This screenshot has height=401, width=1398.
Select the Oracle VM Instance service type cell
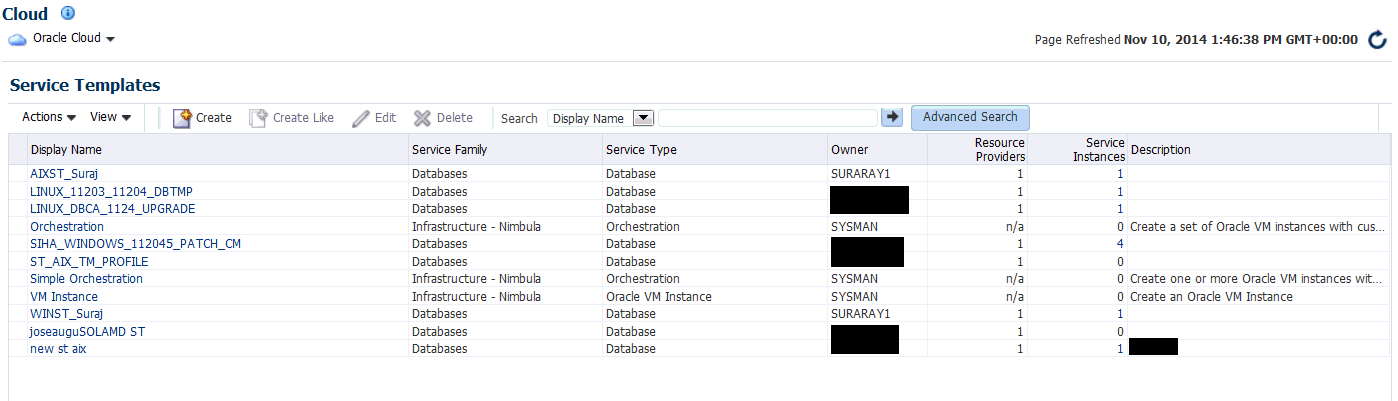click(x=659, y=296)
